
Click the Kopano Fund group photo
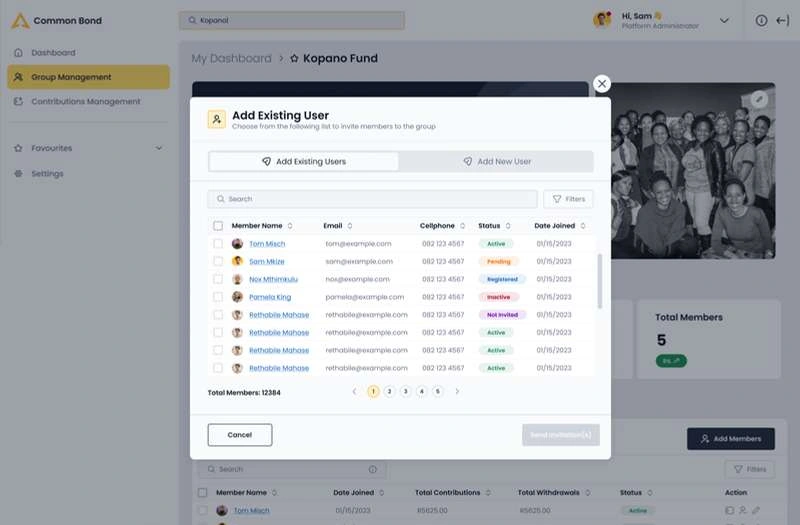point(693,170)
